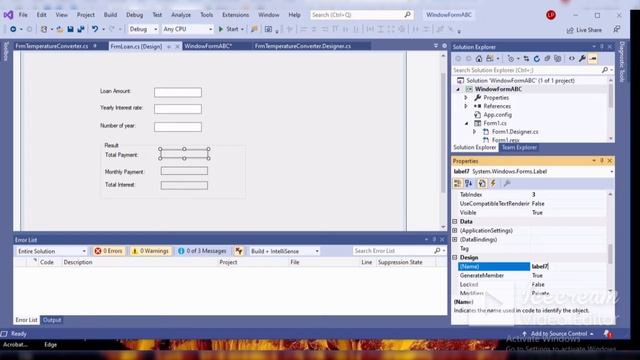Viewport: 640px width, 360px height.
Task: Click the Yearly Interest rate text box
Action: click(178, 109)
